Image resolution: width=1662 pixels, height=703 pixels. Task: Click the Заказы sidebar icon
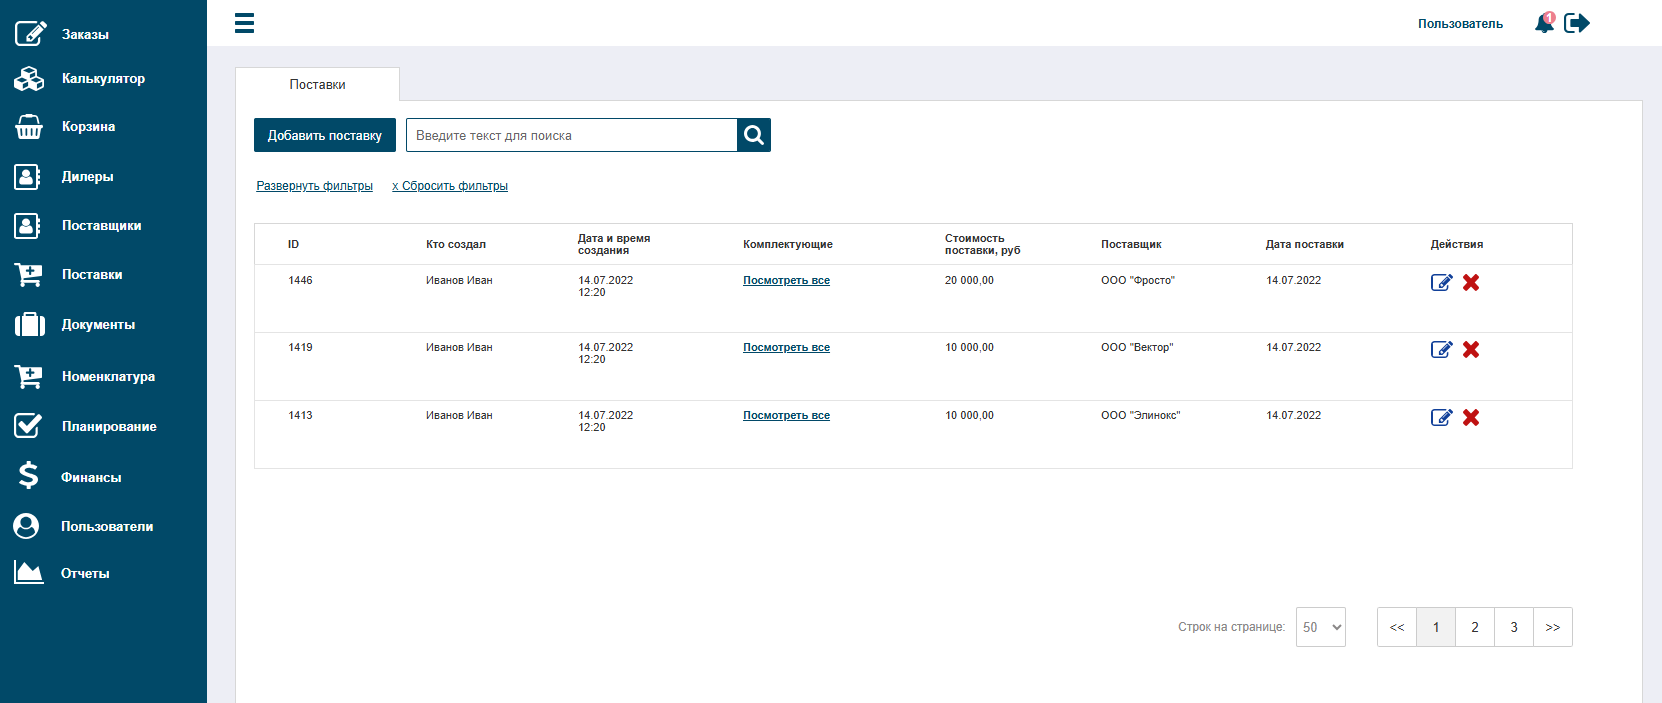coord(30,33)
